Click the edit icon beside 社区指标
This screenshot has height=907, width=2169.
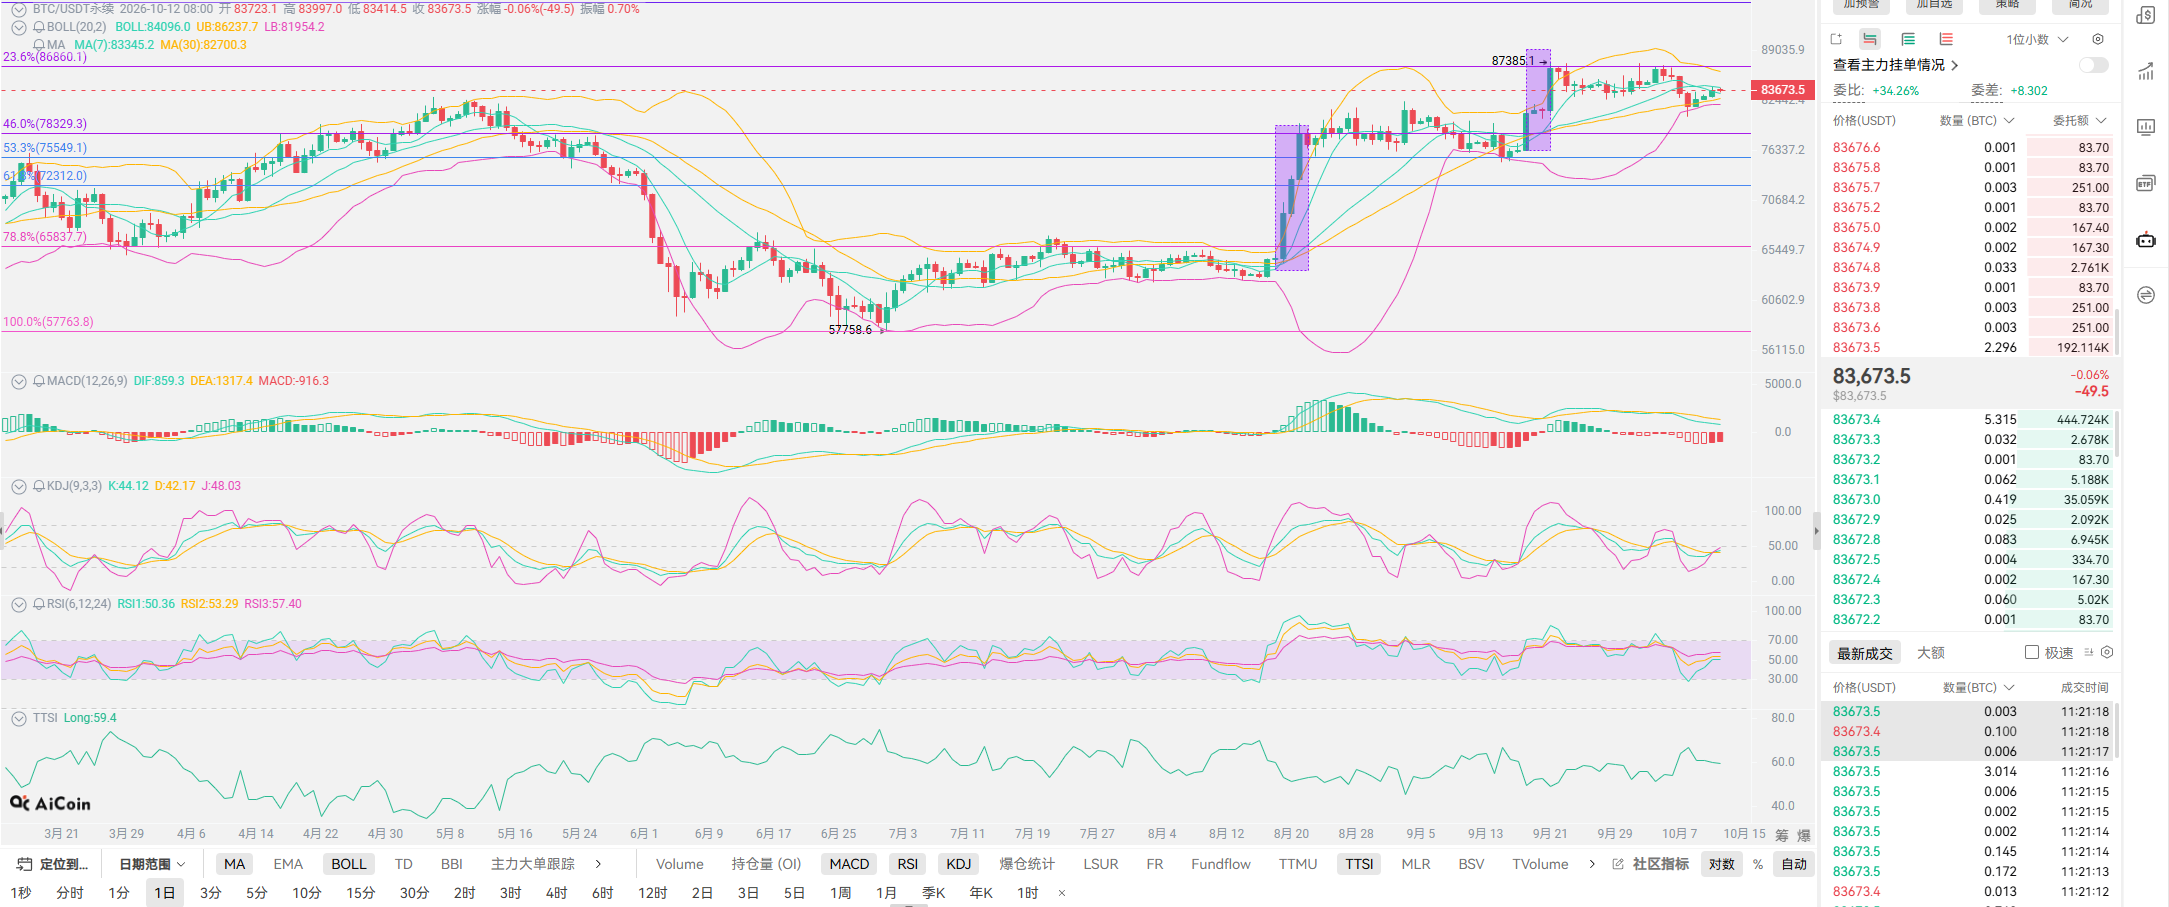[x=1618, y=864]
